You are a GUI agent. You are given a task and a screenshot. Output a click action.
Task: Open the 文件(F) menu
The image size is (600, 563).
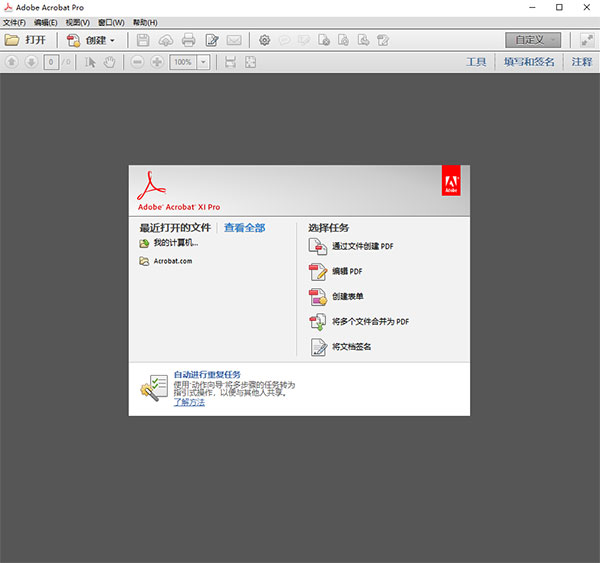[x=14, y=23]
